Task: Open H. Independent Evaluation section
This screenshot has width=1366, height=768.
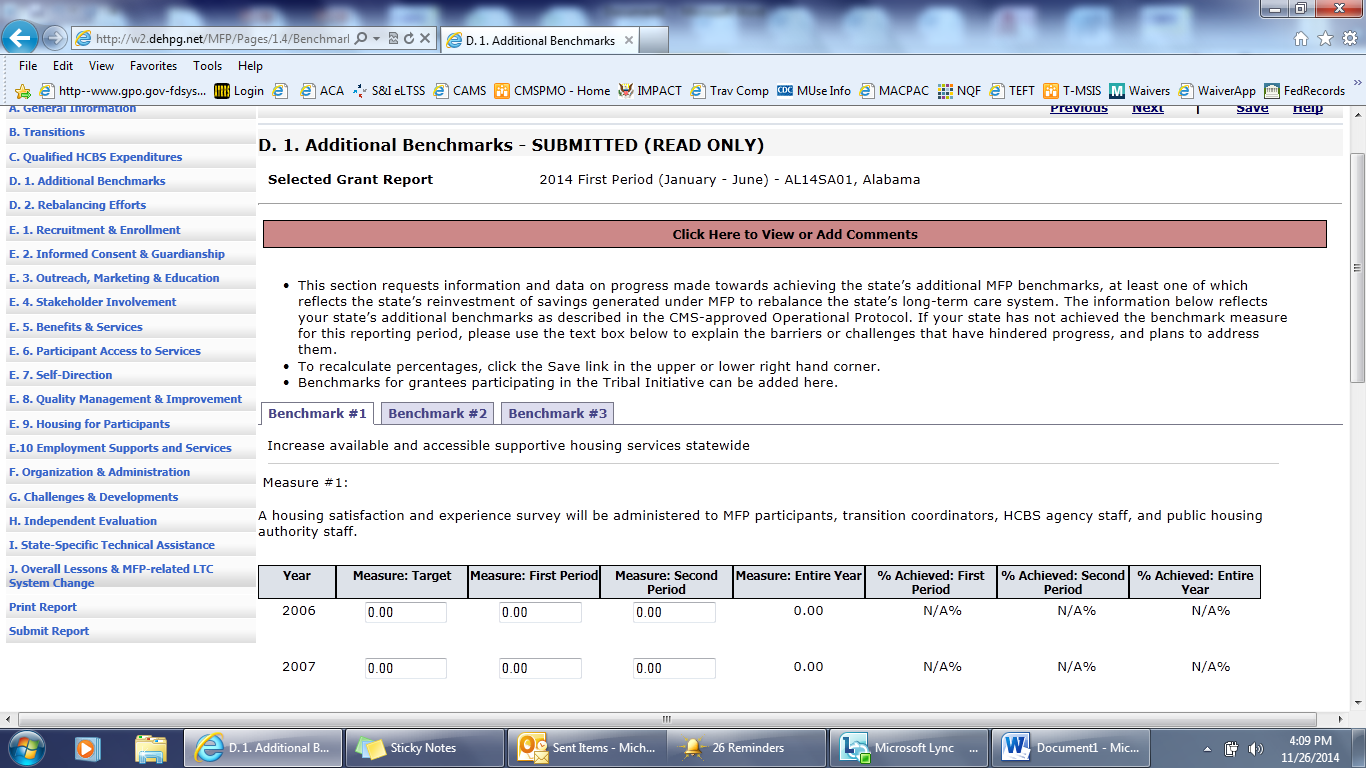Action: (x=83, y=521)
